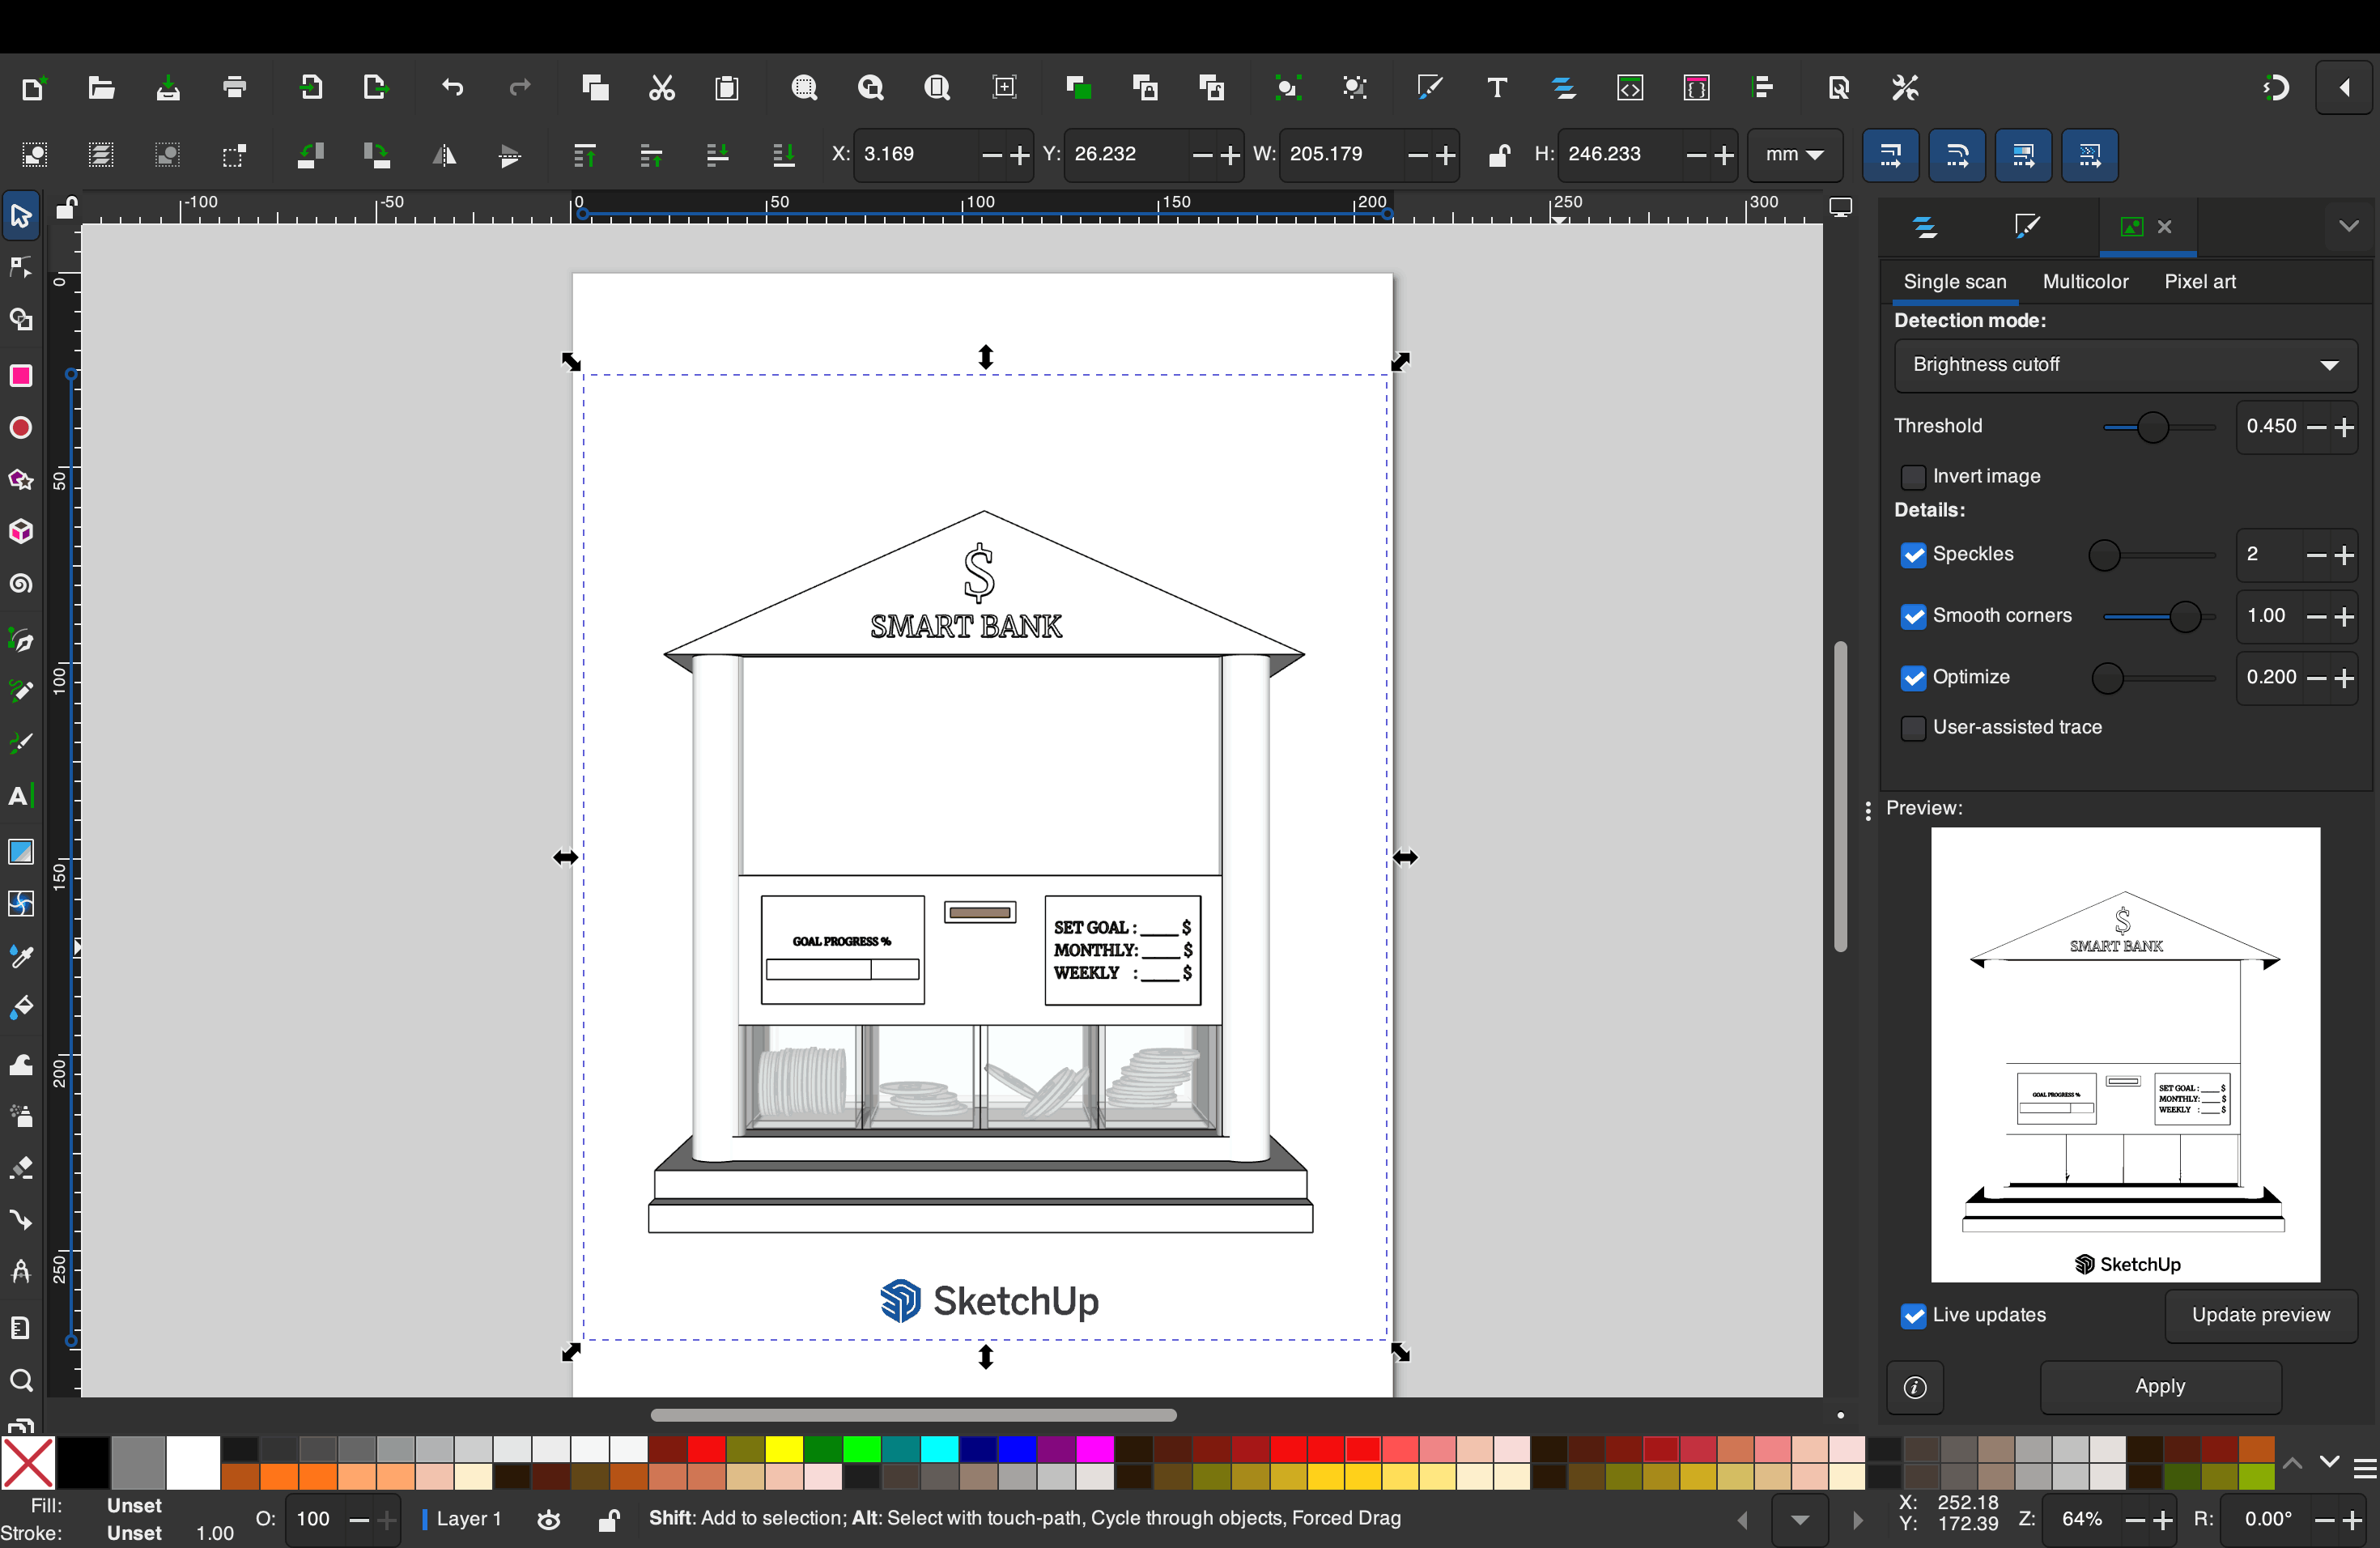This screenshot has width=2380, height=1548.
Task: Click the Update preview button
Action: 2260,1316
